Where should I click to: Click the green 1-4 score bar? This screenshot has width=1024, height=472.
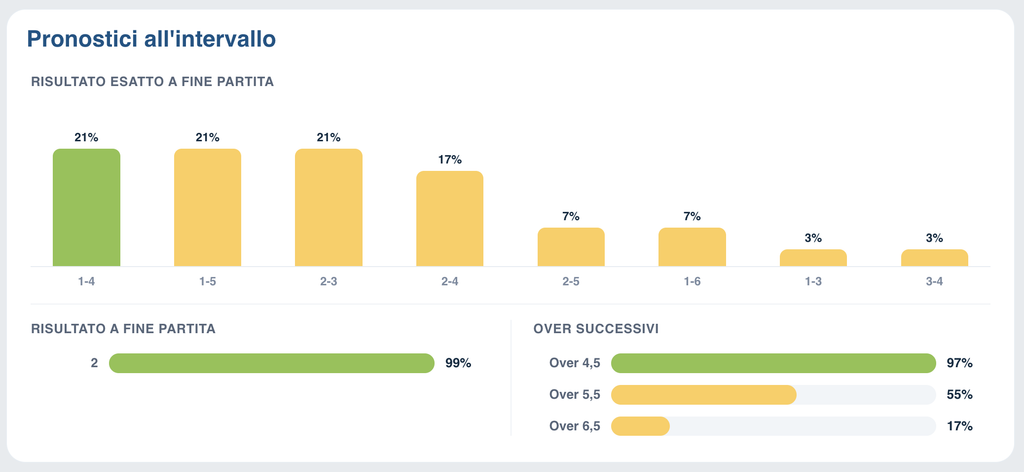pos(86,208)
